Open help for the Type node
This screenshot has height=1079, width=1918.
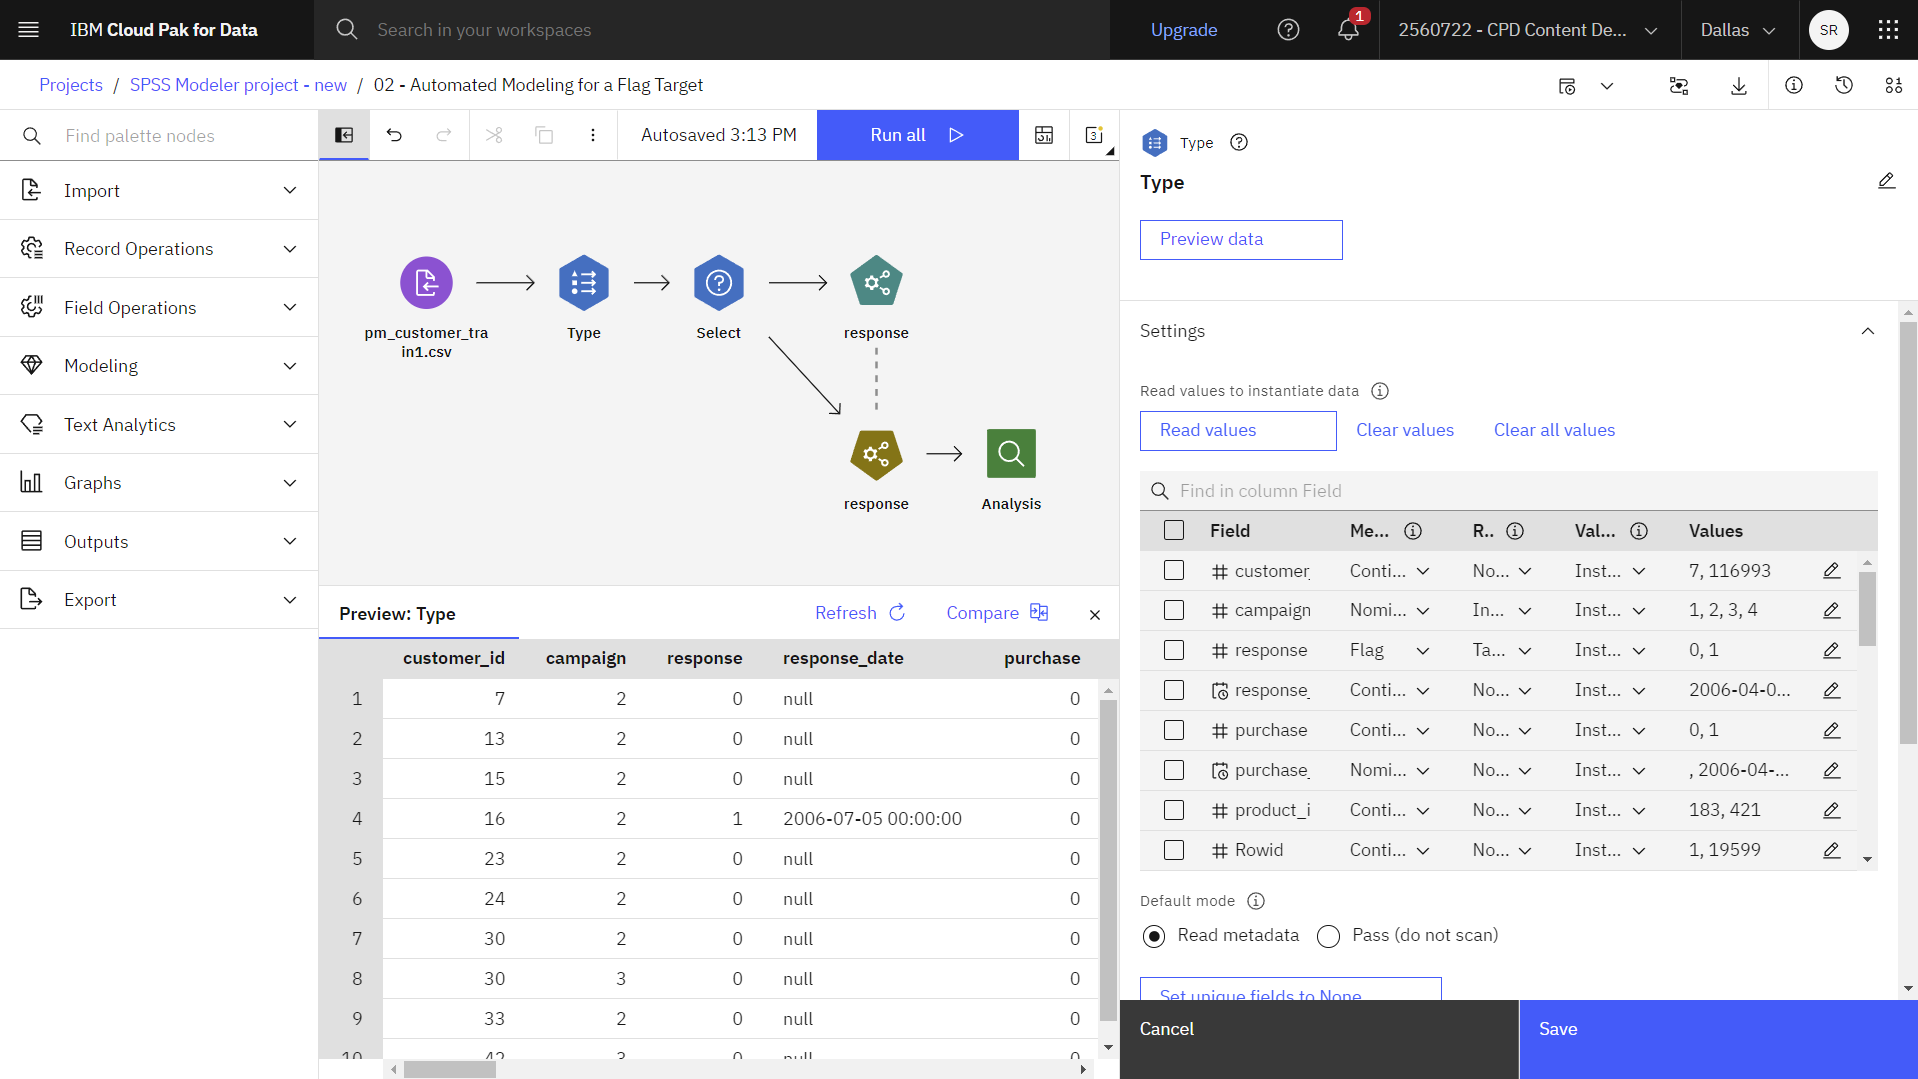coord(1239,142)
